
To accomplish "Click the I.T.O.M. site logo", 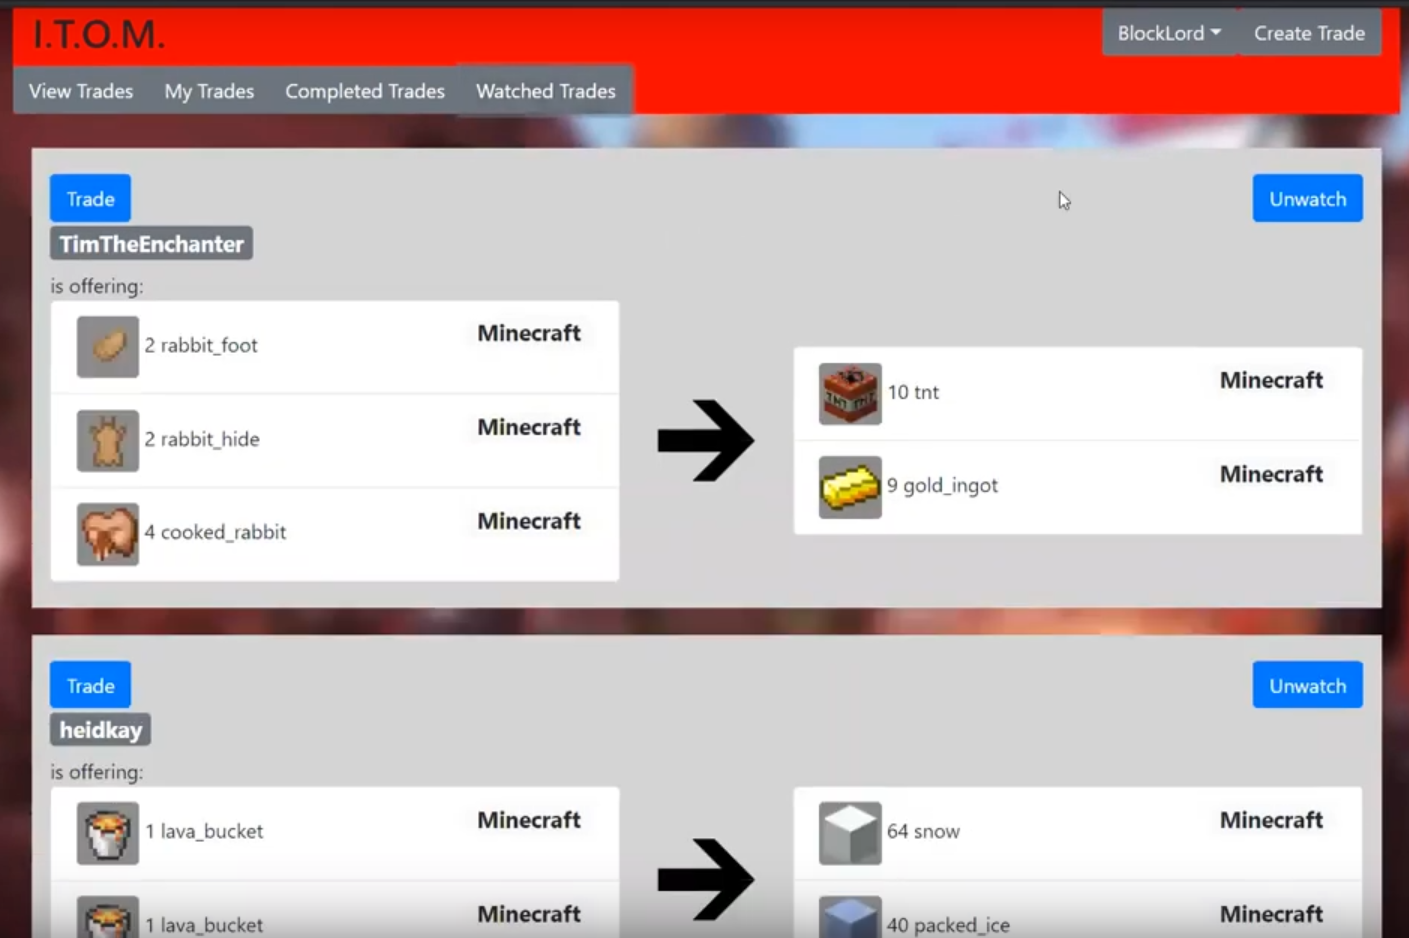I will coord(98,34).
